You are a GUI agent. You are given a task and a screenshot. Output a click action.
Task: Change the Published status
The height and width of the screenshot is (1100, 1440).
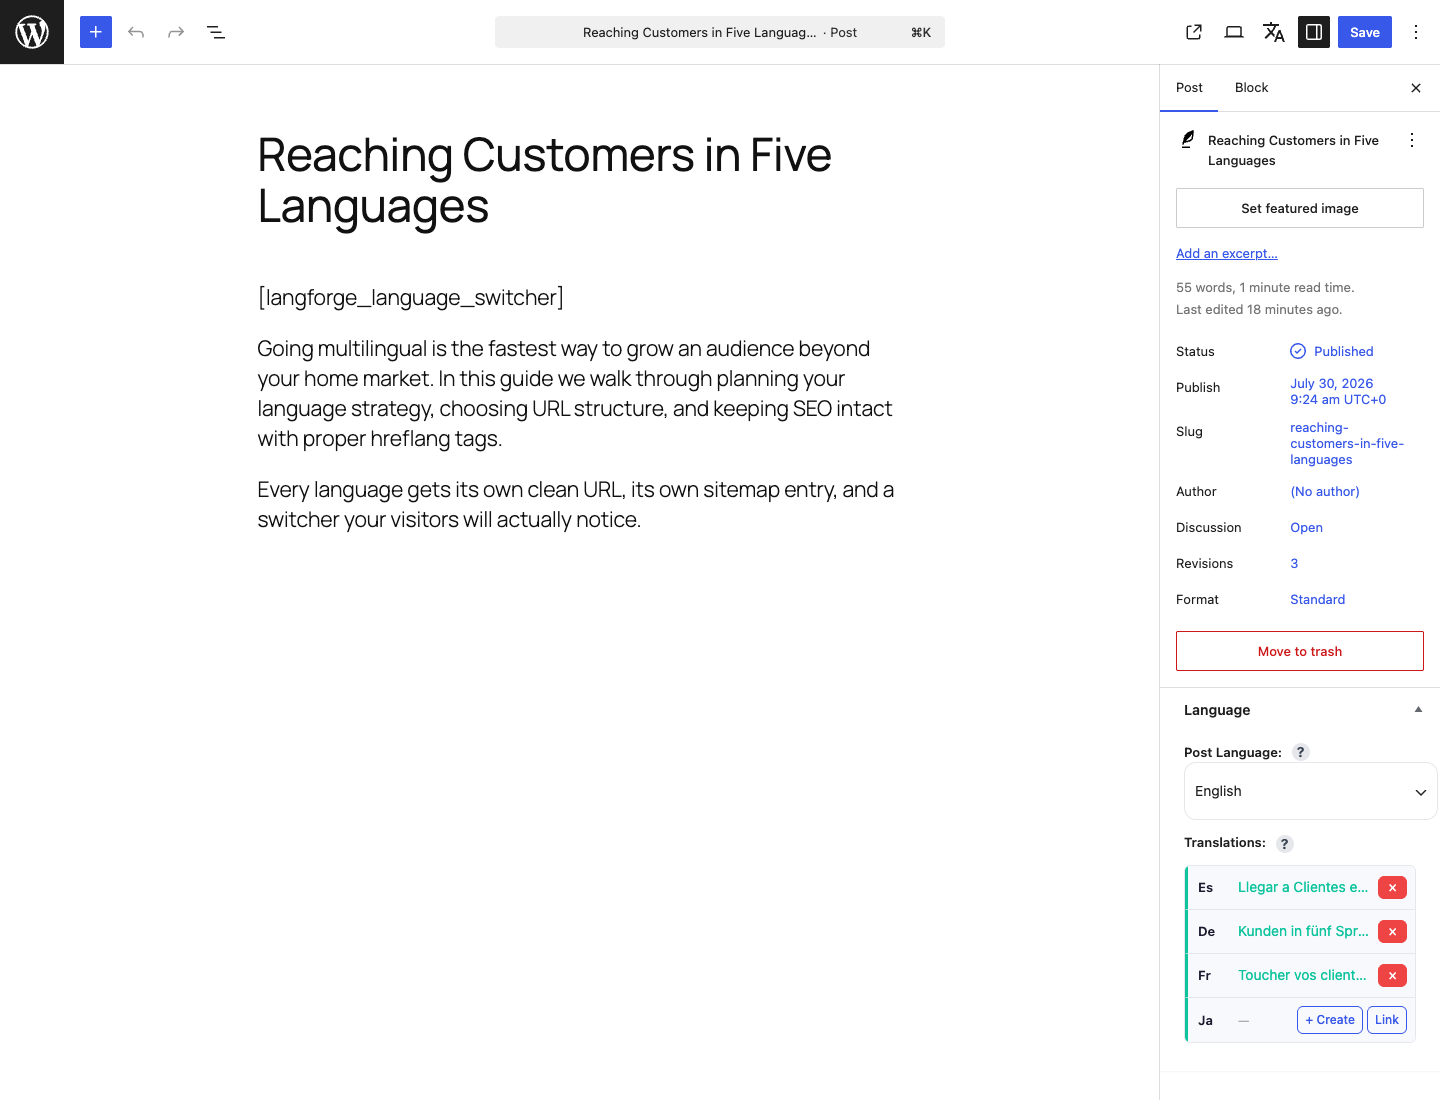pos(1332,351)
